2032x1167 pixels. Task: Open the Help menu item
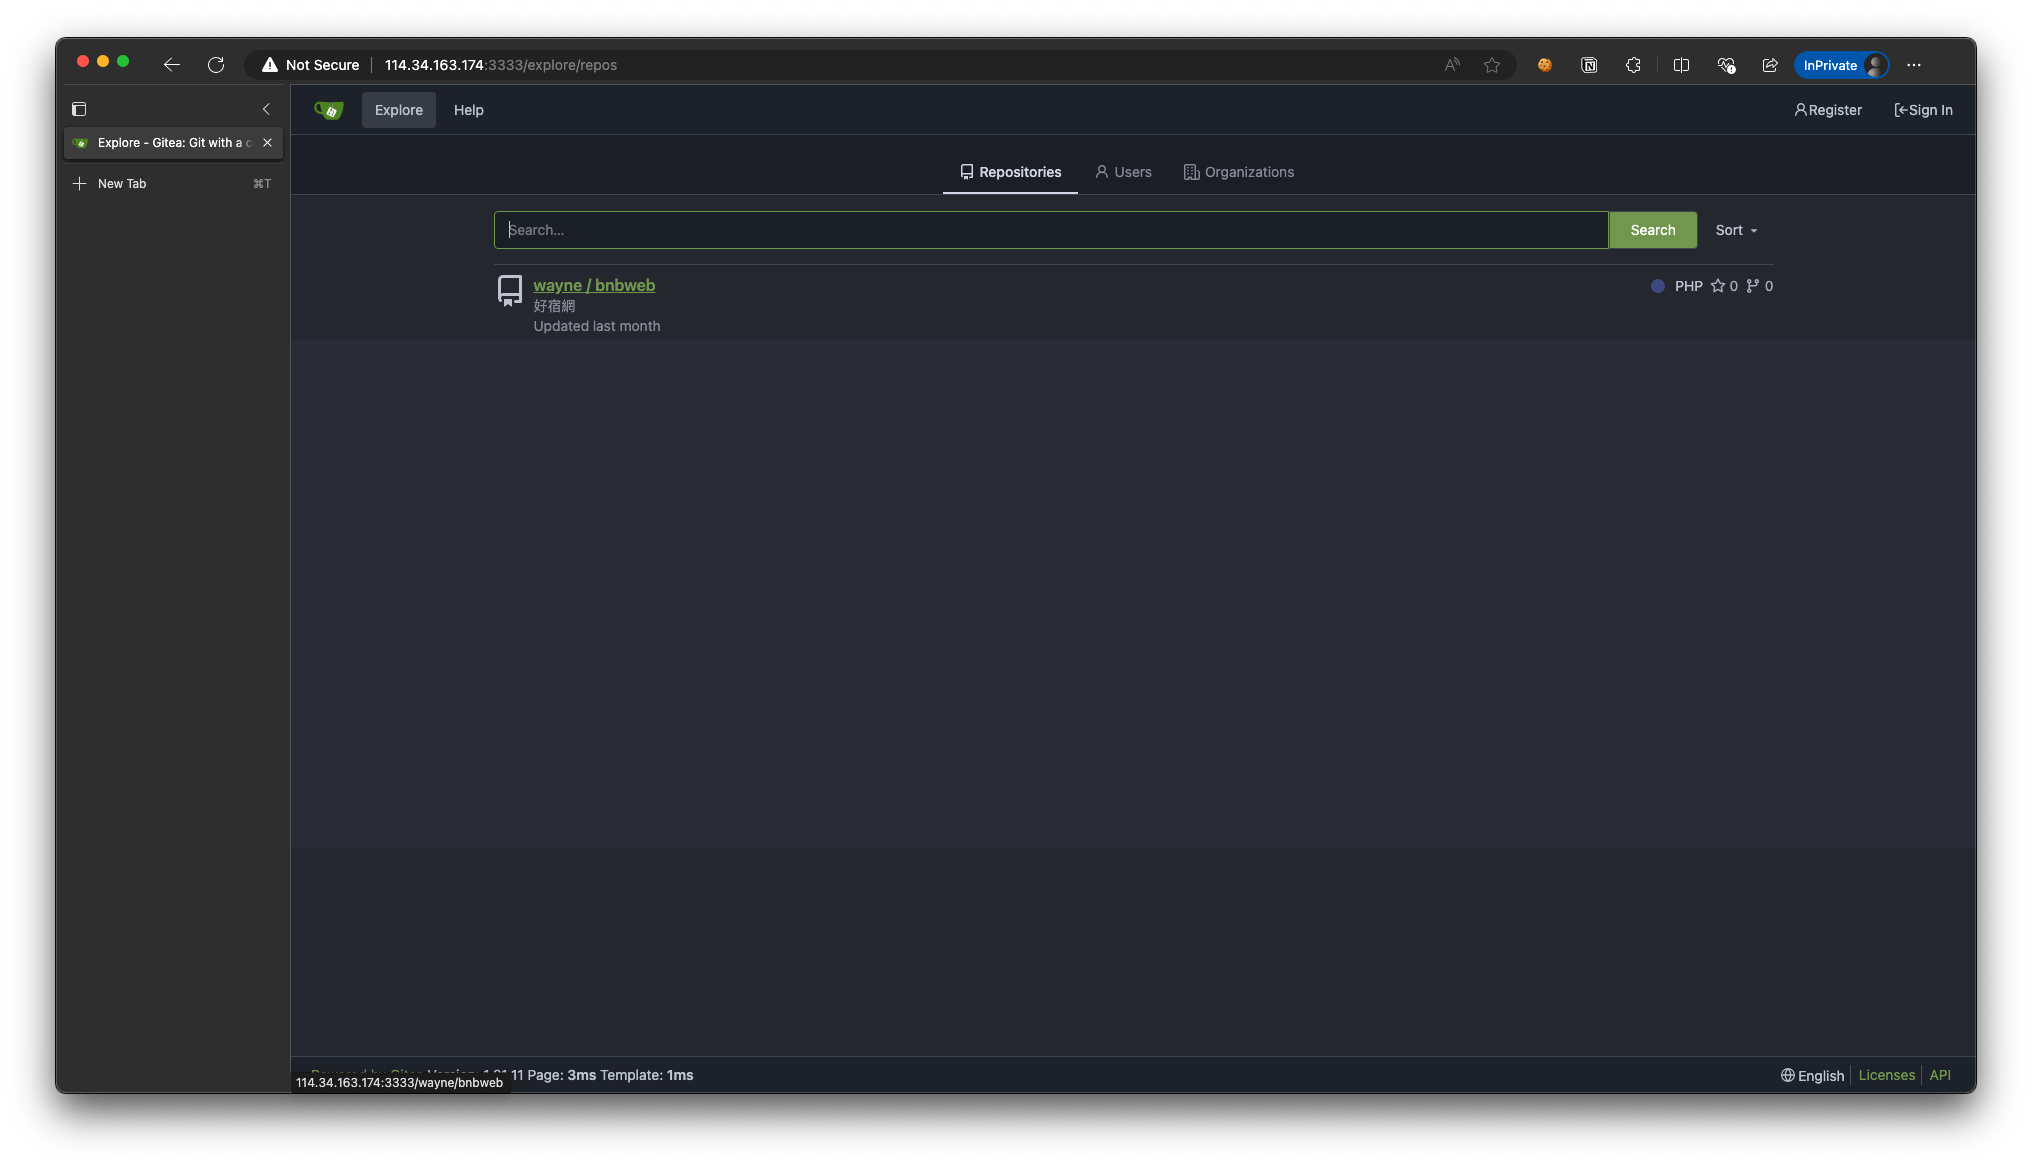point(468,110)
